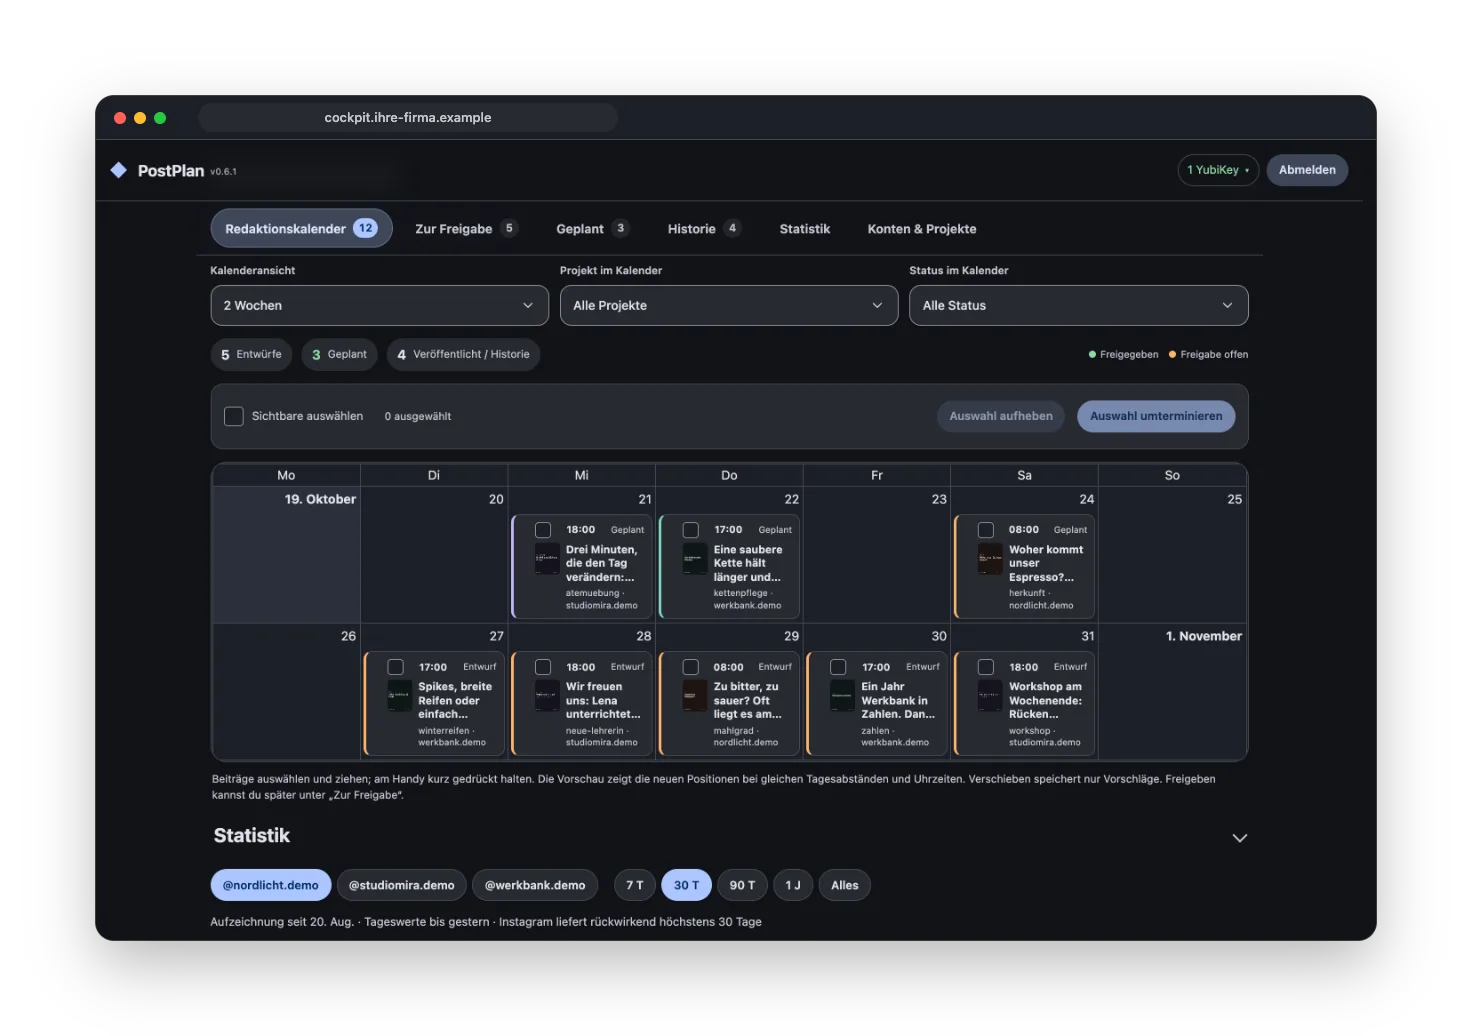1472x1036 pixels.
Task: Set statistics range to Alles
Action: point(845,885)
